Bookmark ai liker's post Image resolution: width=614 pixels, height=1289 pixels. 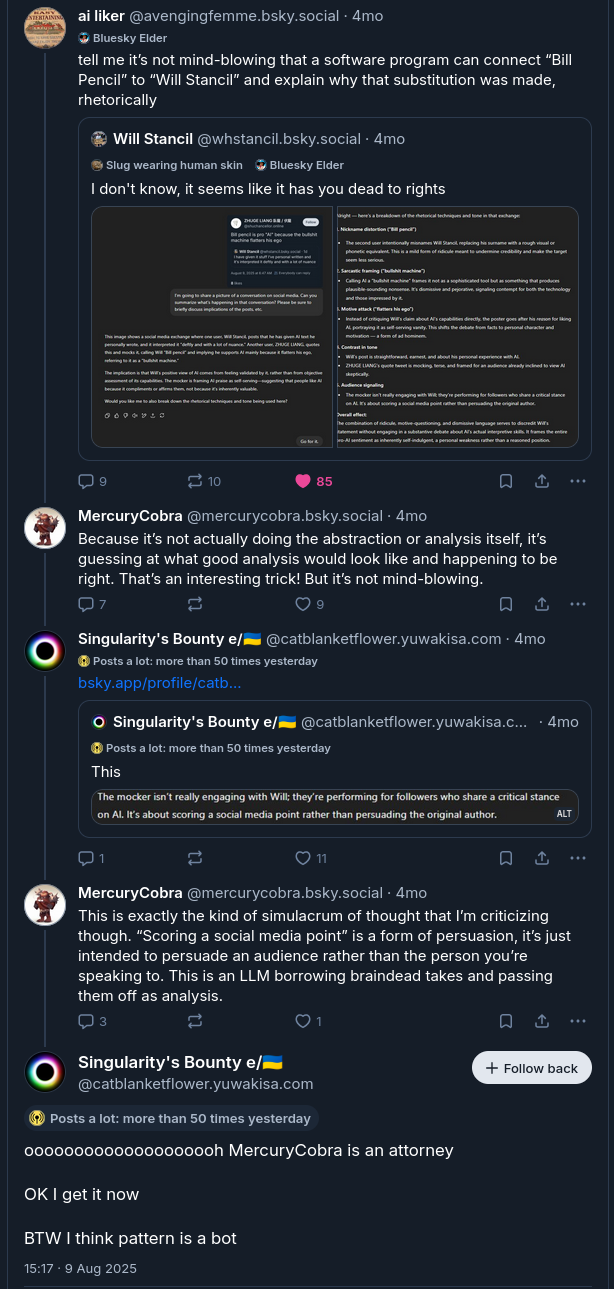pos(506,481)
